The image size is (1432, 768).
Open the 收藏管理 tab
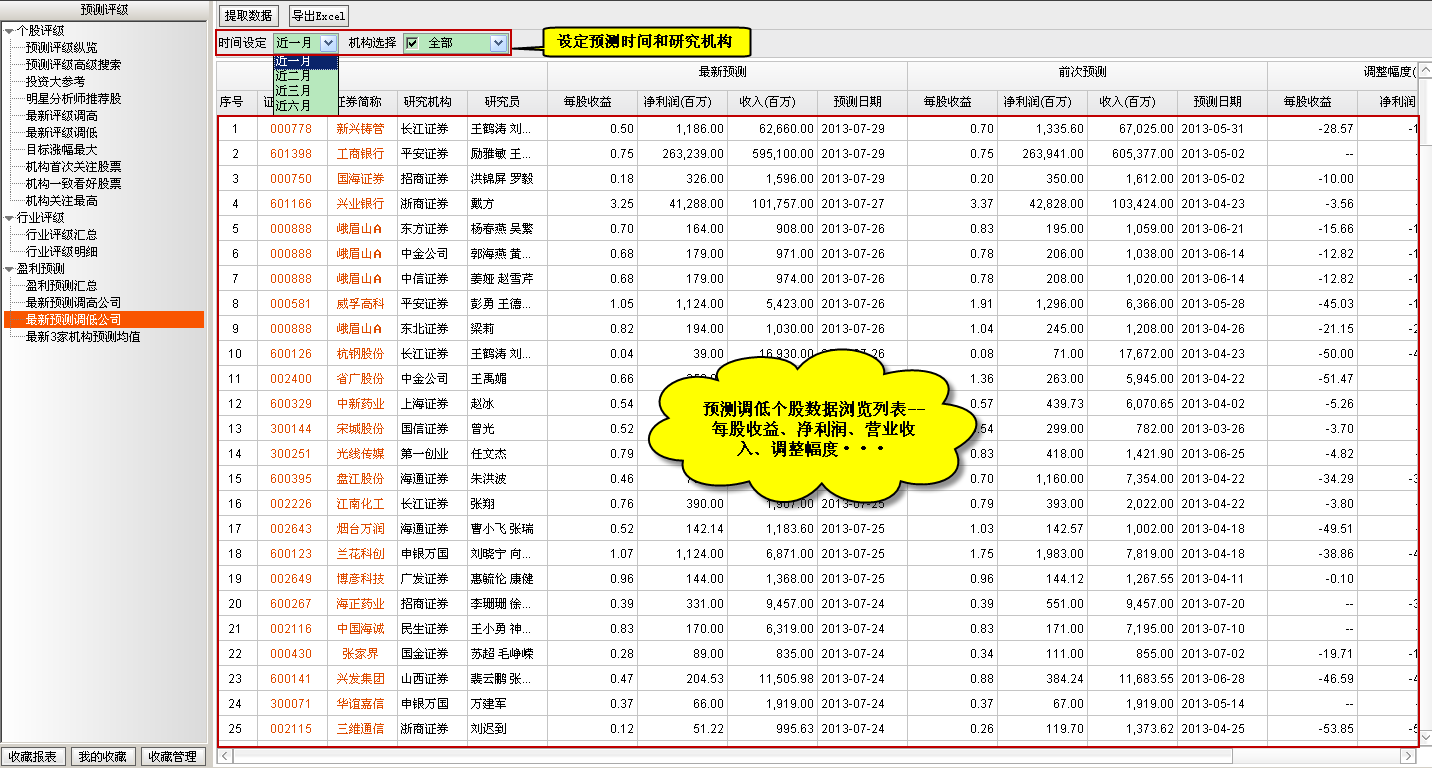coord(173,757)
